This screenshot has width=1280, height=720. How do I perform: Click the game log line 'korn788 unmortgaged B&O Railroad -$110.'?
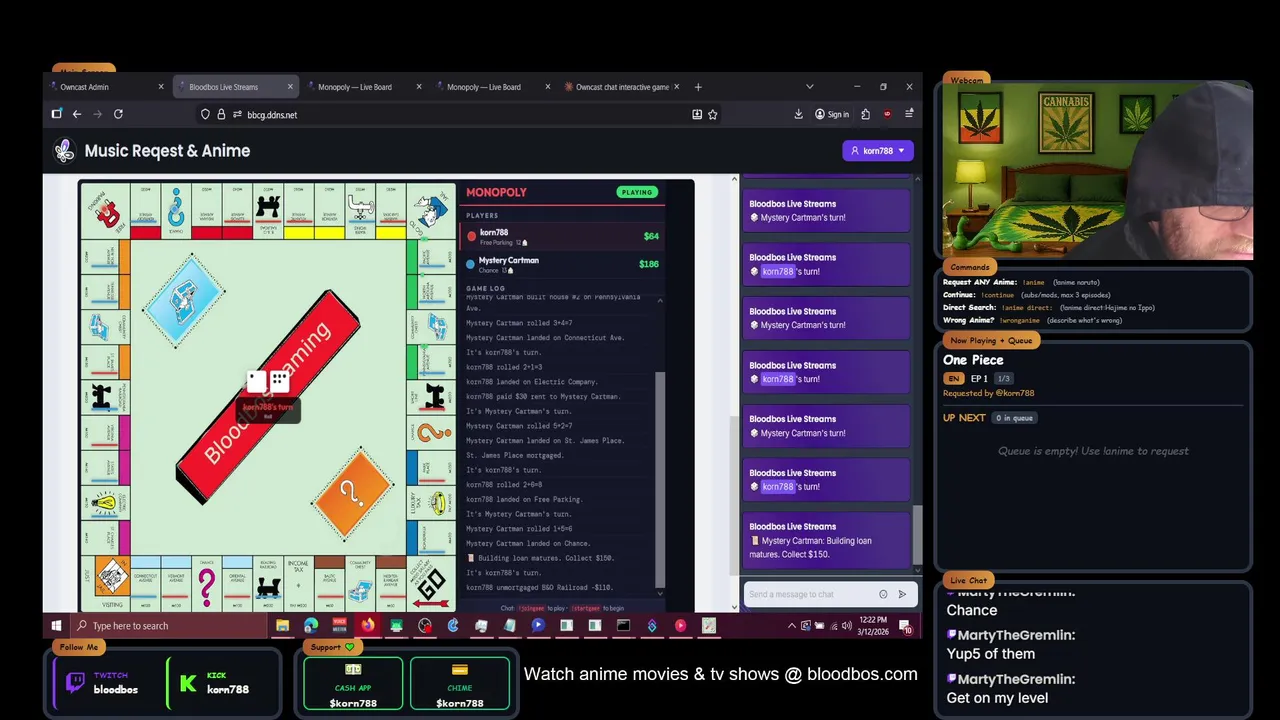540,588
